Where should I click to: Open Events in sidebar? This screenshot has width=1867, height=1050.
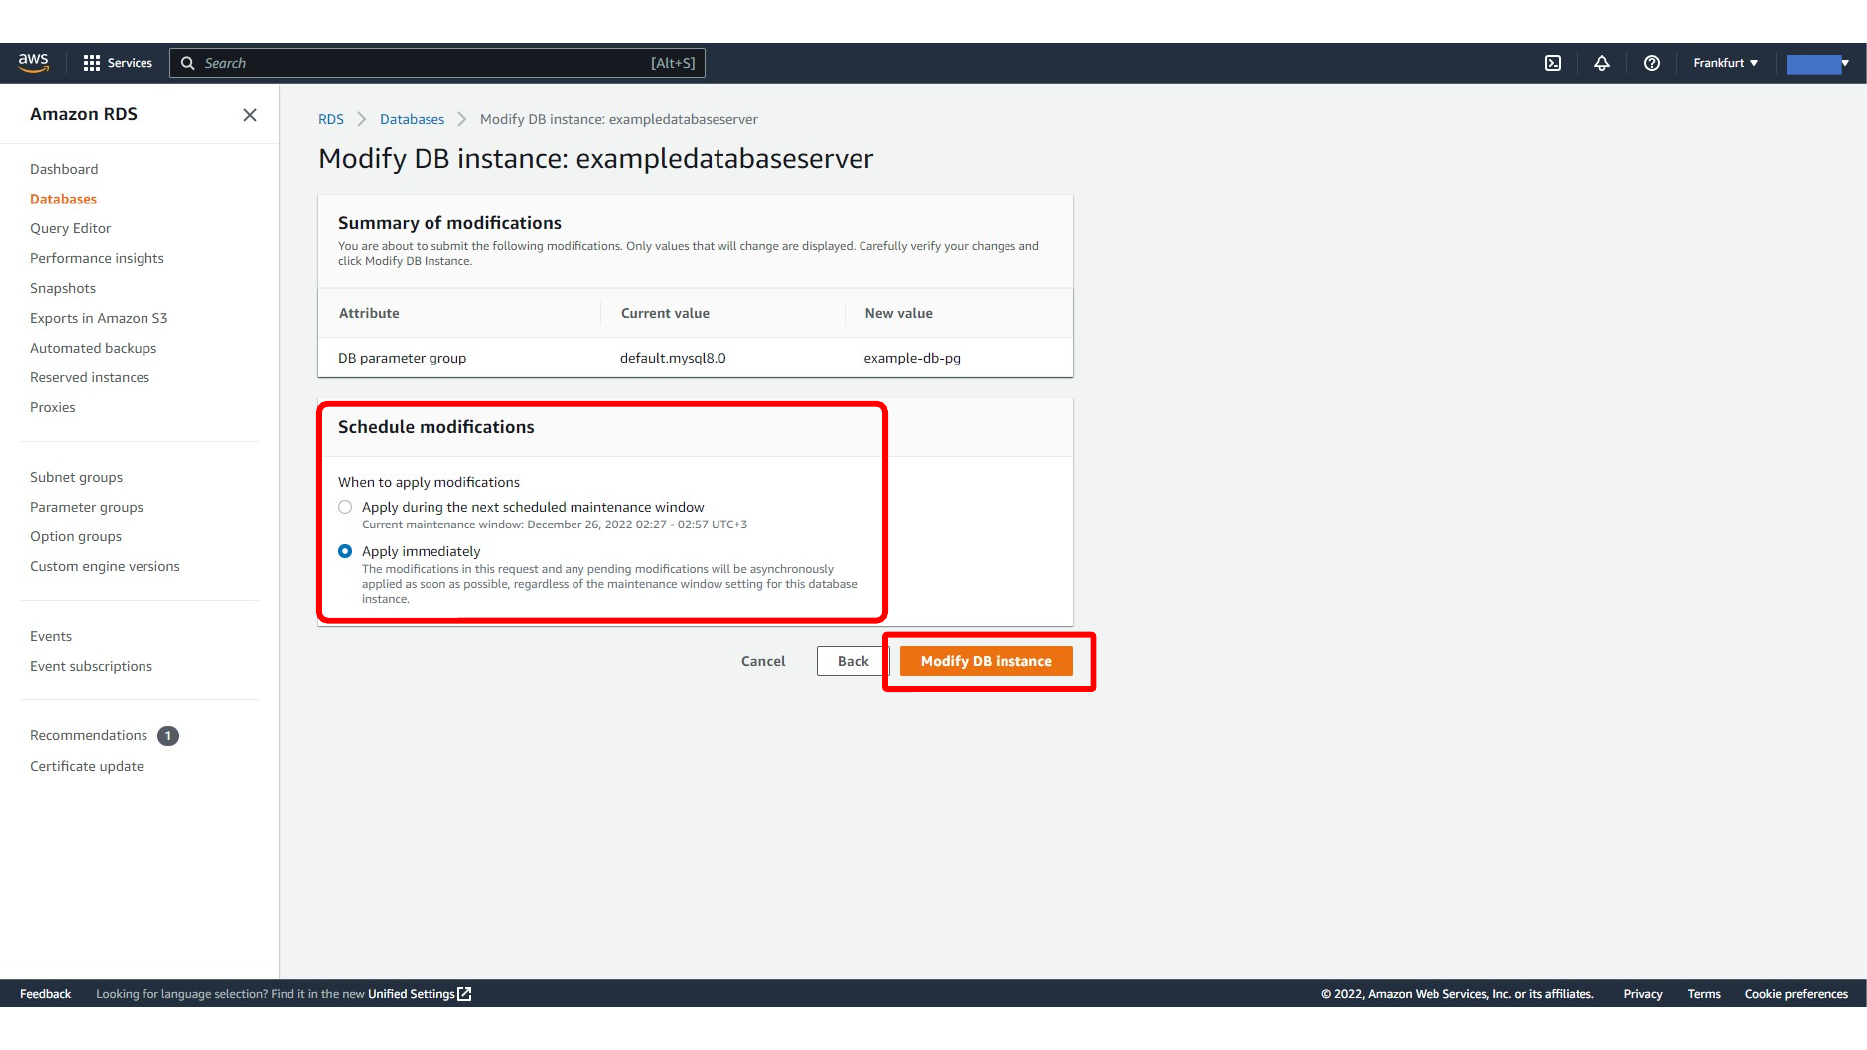pos(50,636)
